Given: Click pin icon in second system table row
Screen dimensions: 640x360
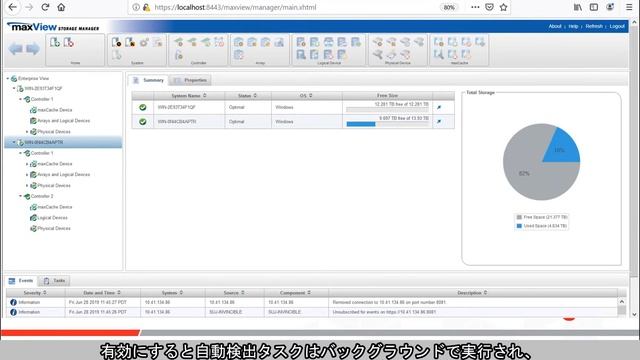Looking at the screenshot, I should (439, 122).
